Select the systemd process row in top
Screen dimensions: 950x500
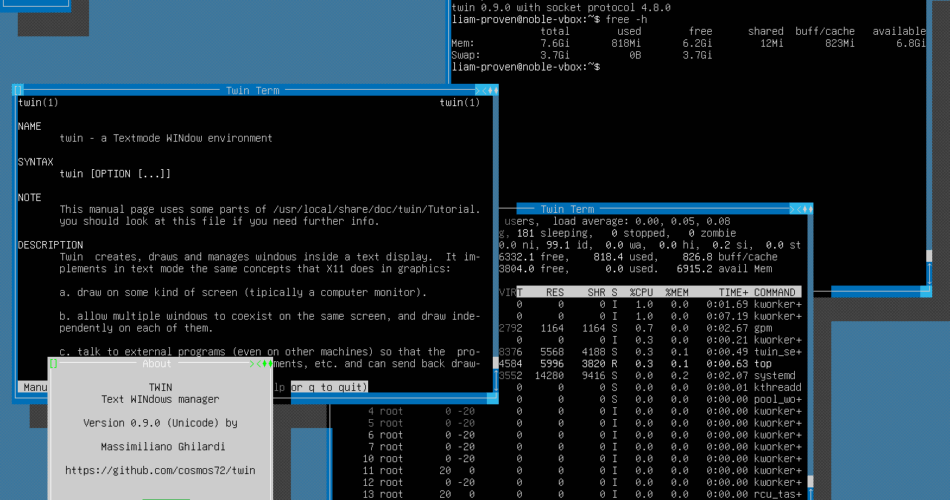[650, 376]
